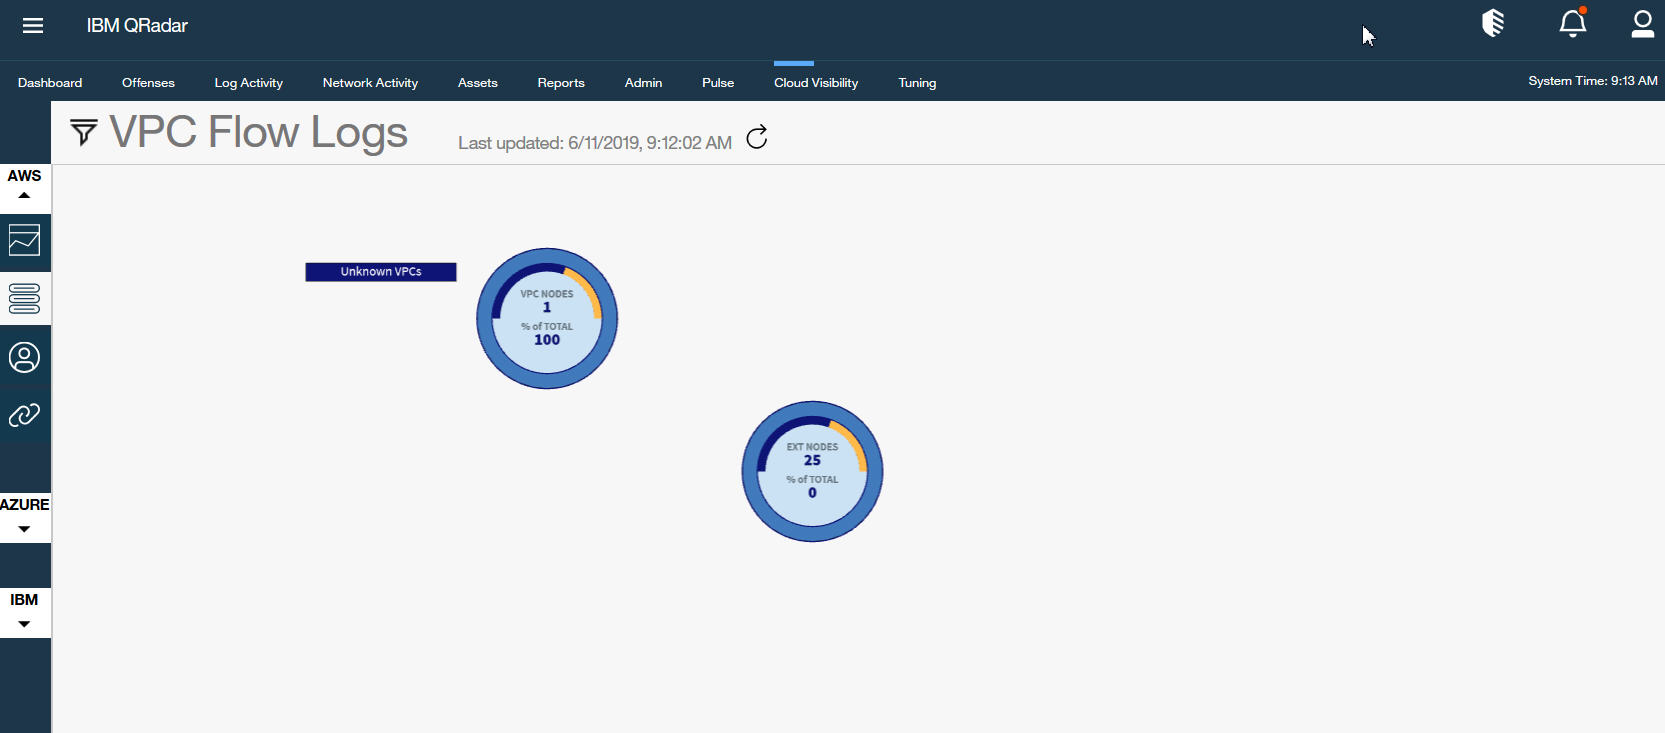Open the Reports tab
The width and height of the screenshot is (1665, 733).
(x=561, y=83)
